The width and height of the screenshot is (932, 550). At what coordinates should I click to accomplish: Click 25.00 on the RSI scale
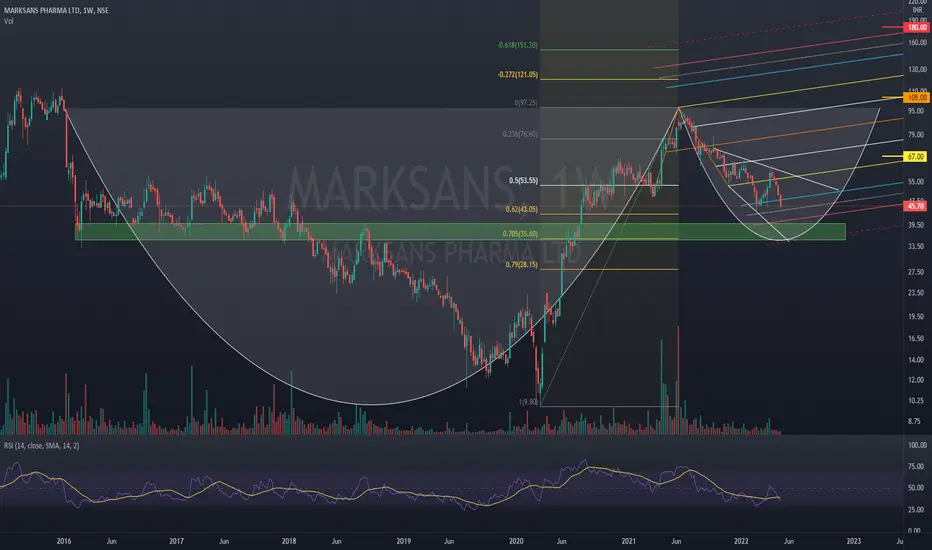[x=916, y=509]
